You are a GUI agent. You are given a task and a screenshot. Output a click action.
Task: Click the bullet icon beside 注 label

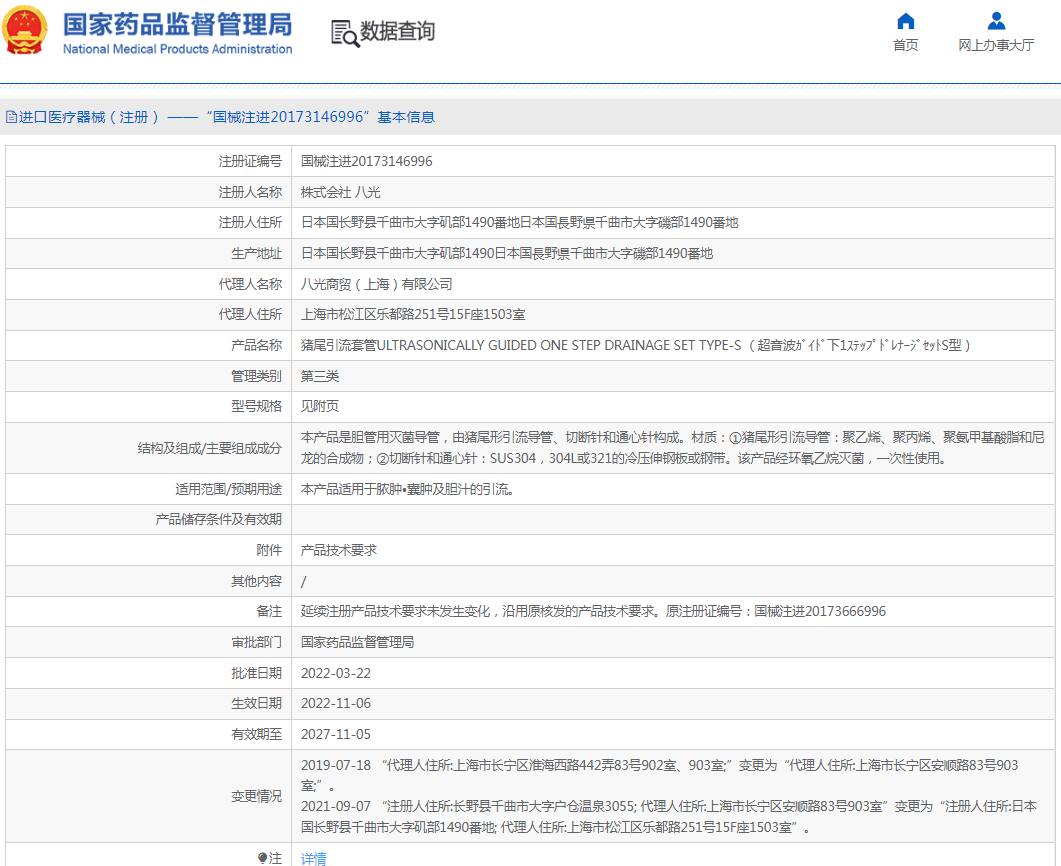point(263,858)
